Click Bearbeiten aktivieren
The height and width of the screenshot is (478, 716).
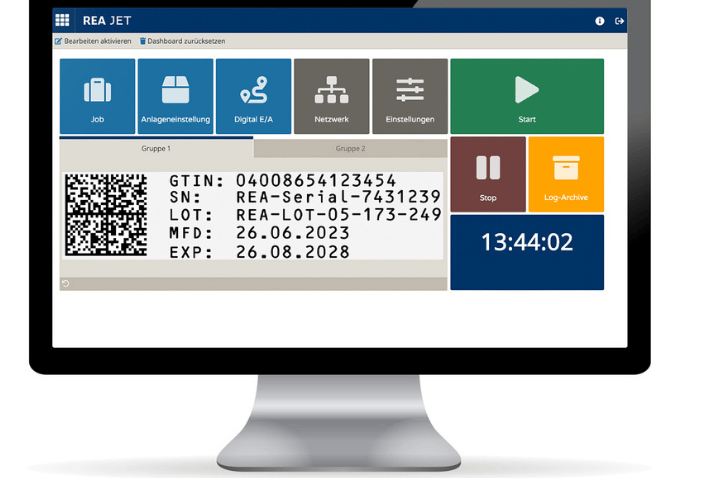point(93,41)
